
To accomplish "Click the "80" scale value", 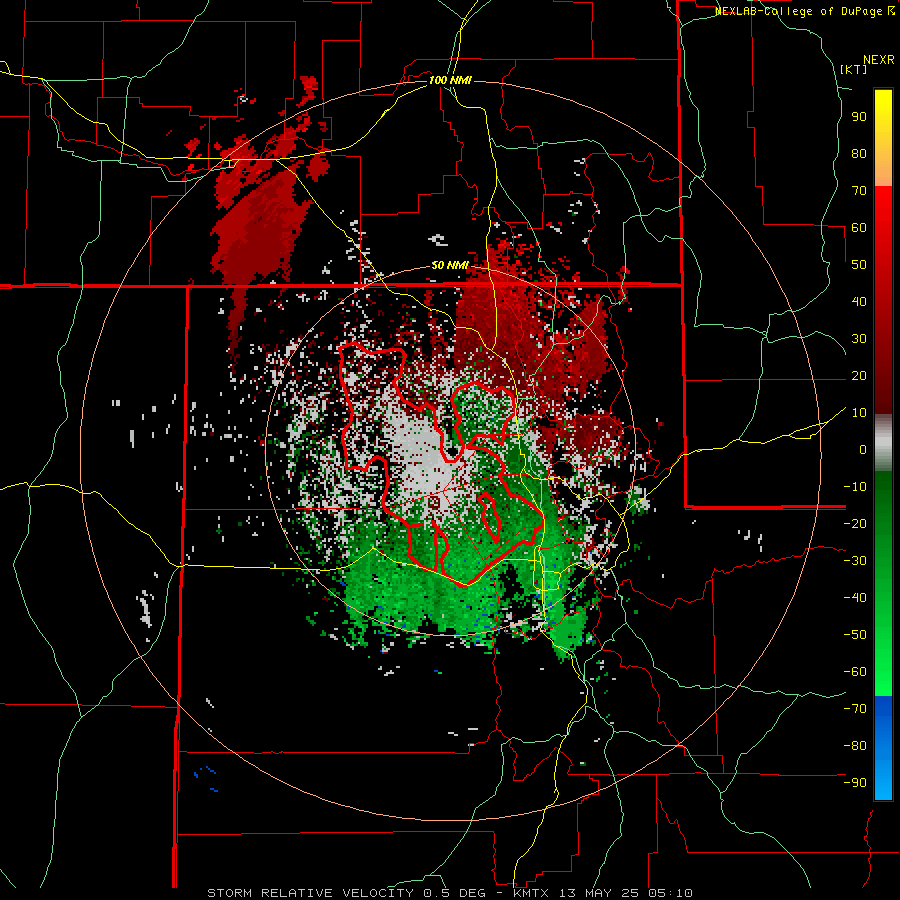I will point(859,153).
